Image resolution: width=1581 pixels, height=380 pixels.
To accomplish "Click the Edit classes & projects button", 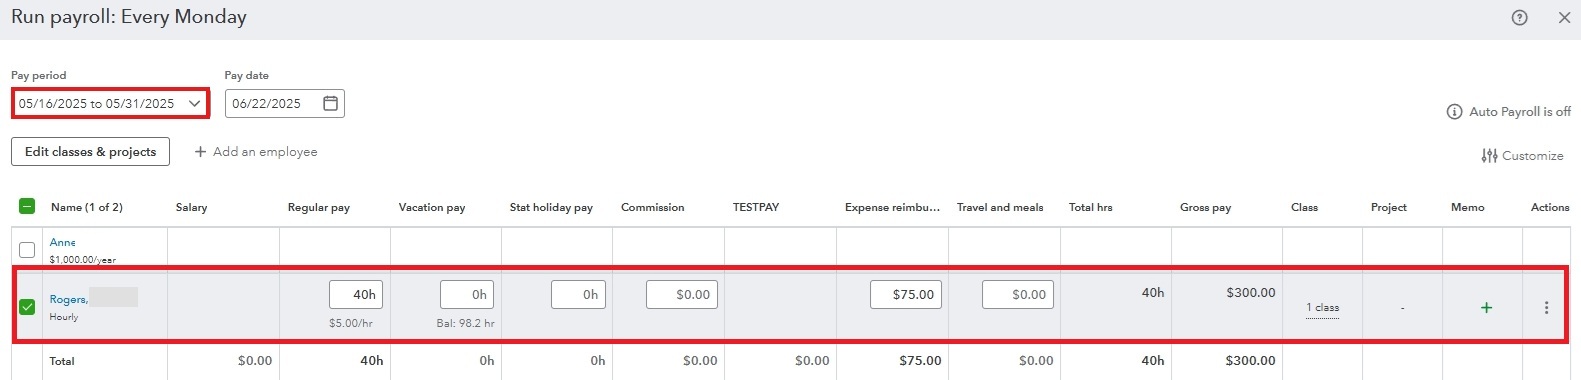I will tap(90, 151).
